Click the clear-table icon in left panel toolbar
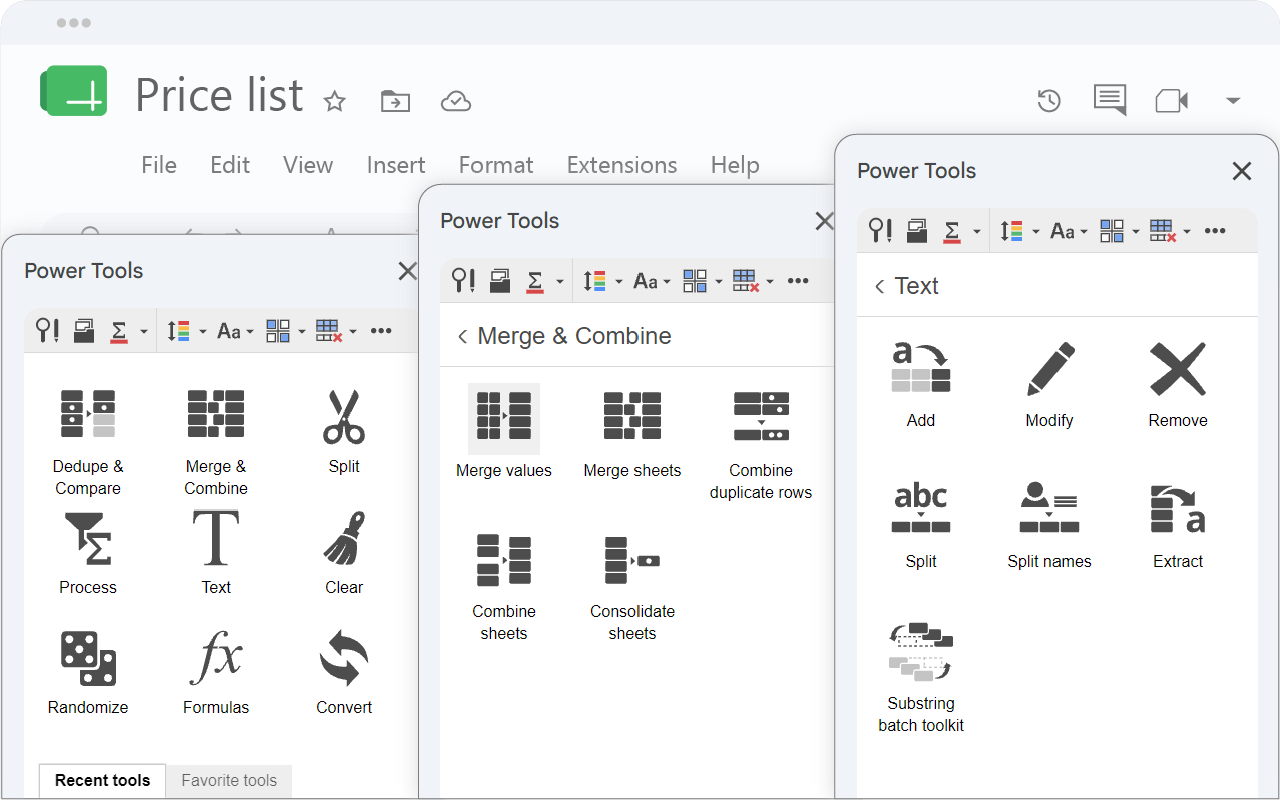1280x800 pixels. point(329,331)
